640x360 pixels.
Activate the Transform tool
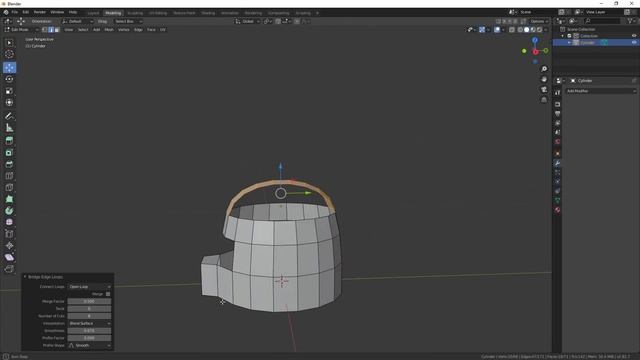click(x=9, y=102)
